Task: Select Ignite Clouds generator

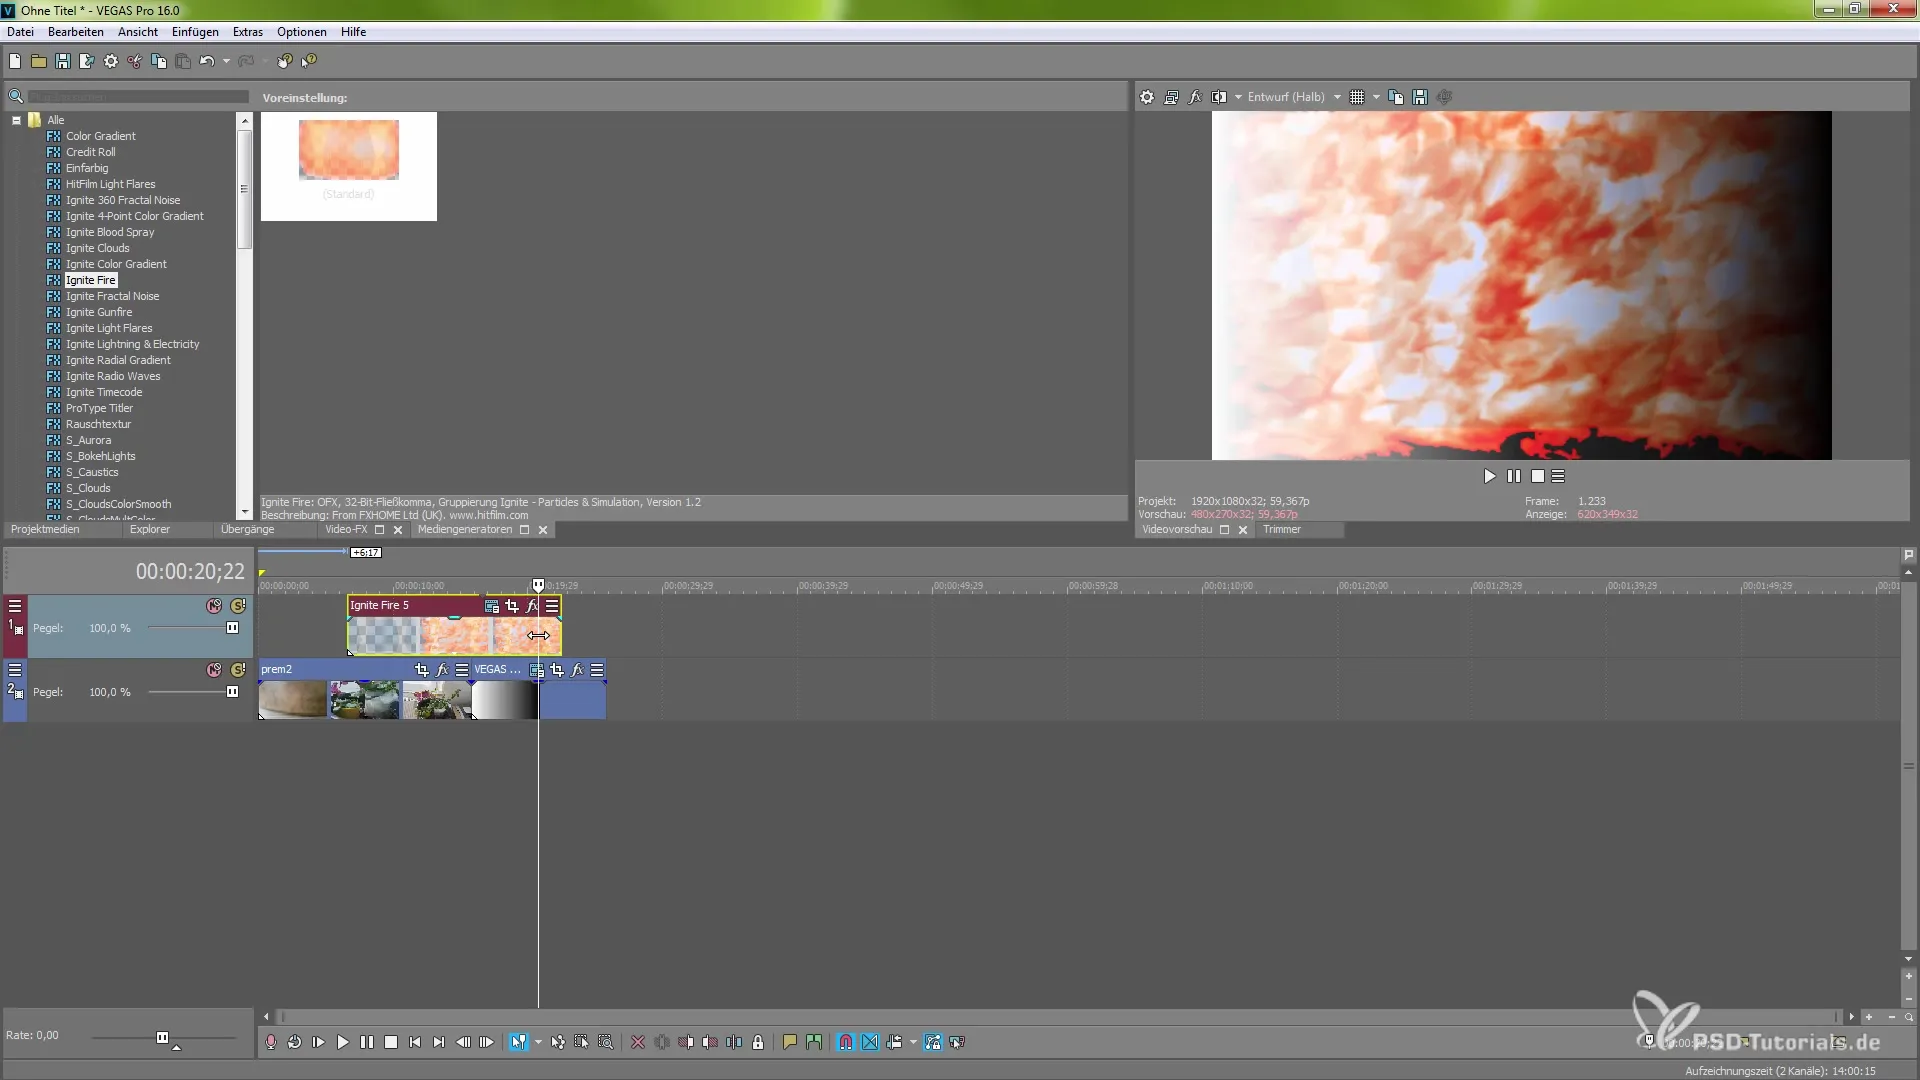Action: pyautogui.click(x=97, y=248)
